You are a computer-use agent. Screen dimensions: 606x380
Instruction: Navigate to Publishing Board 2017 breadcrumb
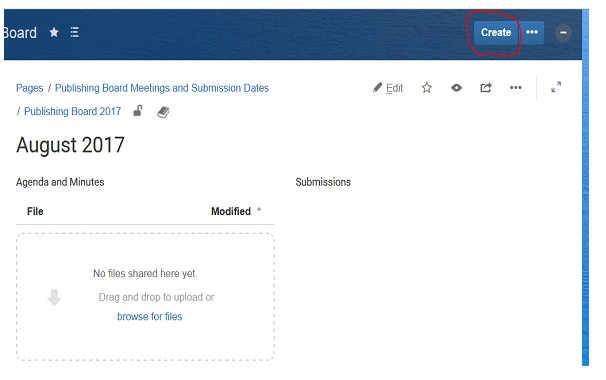(73, 111)
